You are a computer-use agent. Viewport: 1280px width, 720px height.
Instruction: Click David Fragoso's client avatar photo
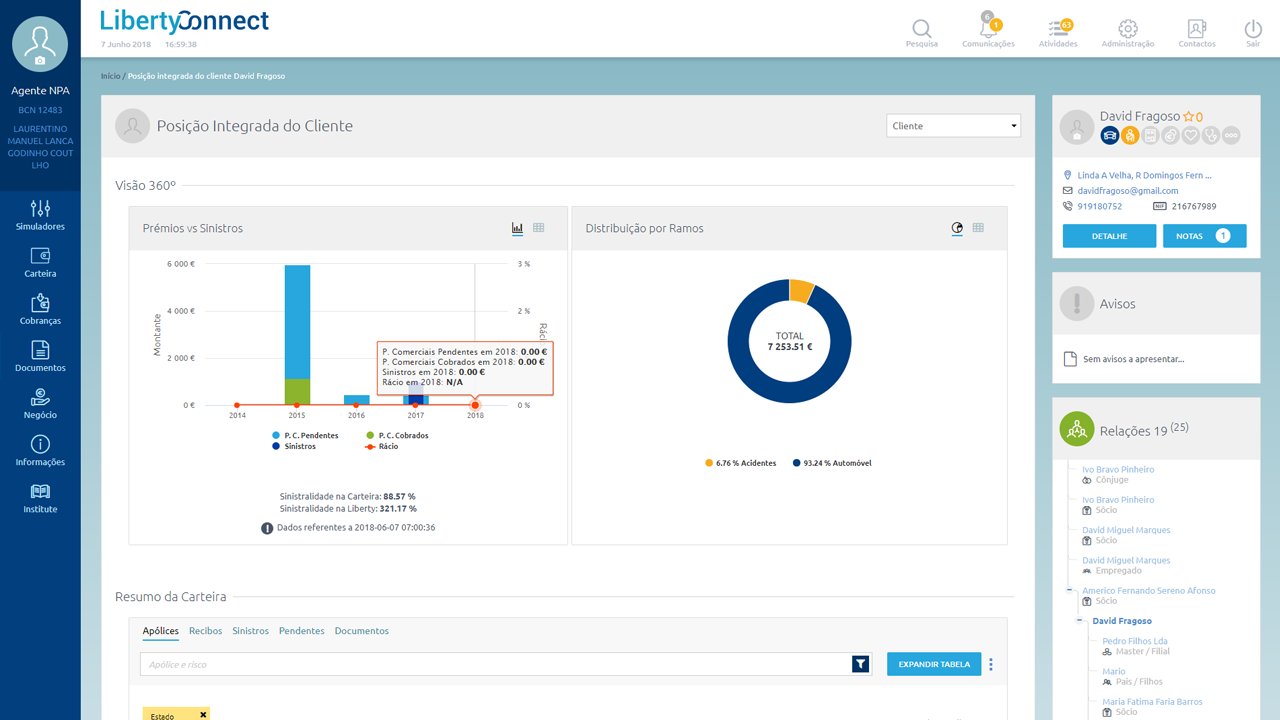[1077, 126]
